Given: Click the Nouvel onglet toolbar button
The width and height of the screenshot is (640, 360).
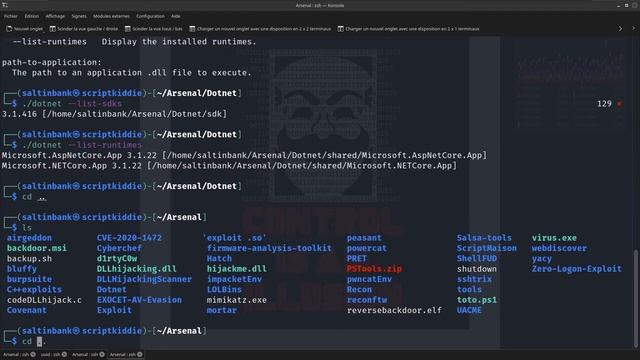Looking at the screenshot, I should coord(24,29).
